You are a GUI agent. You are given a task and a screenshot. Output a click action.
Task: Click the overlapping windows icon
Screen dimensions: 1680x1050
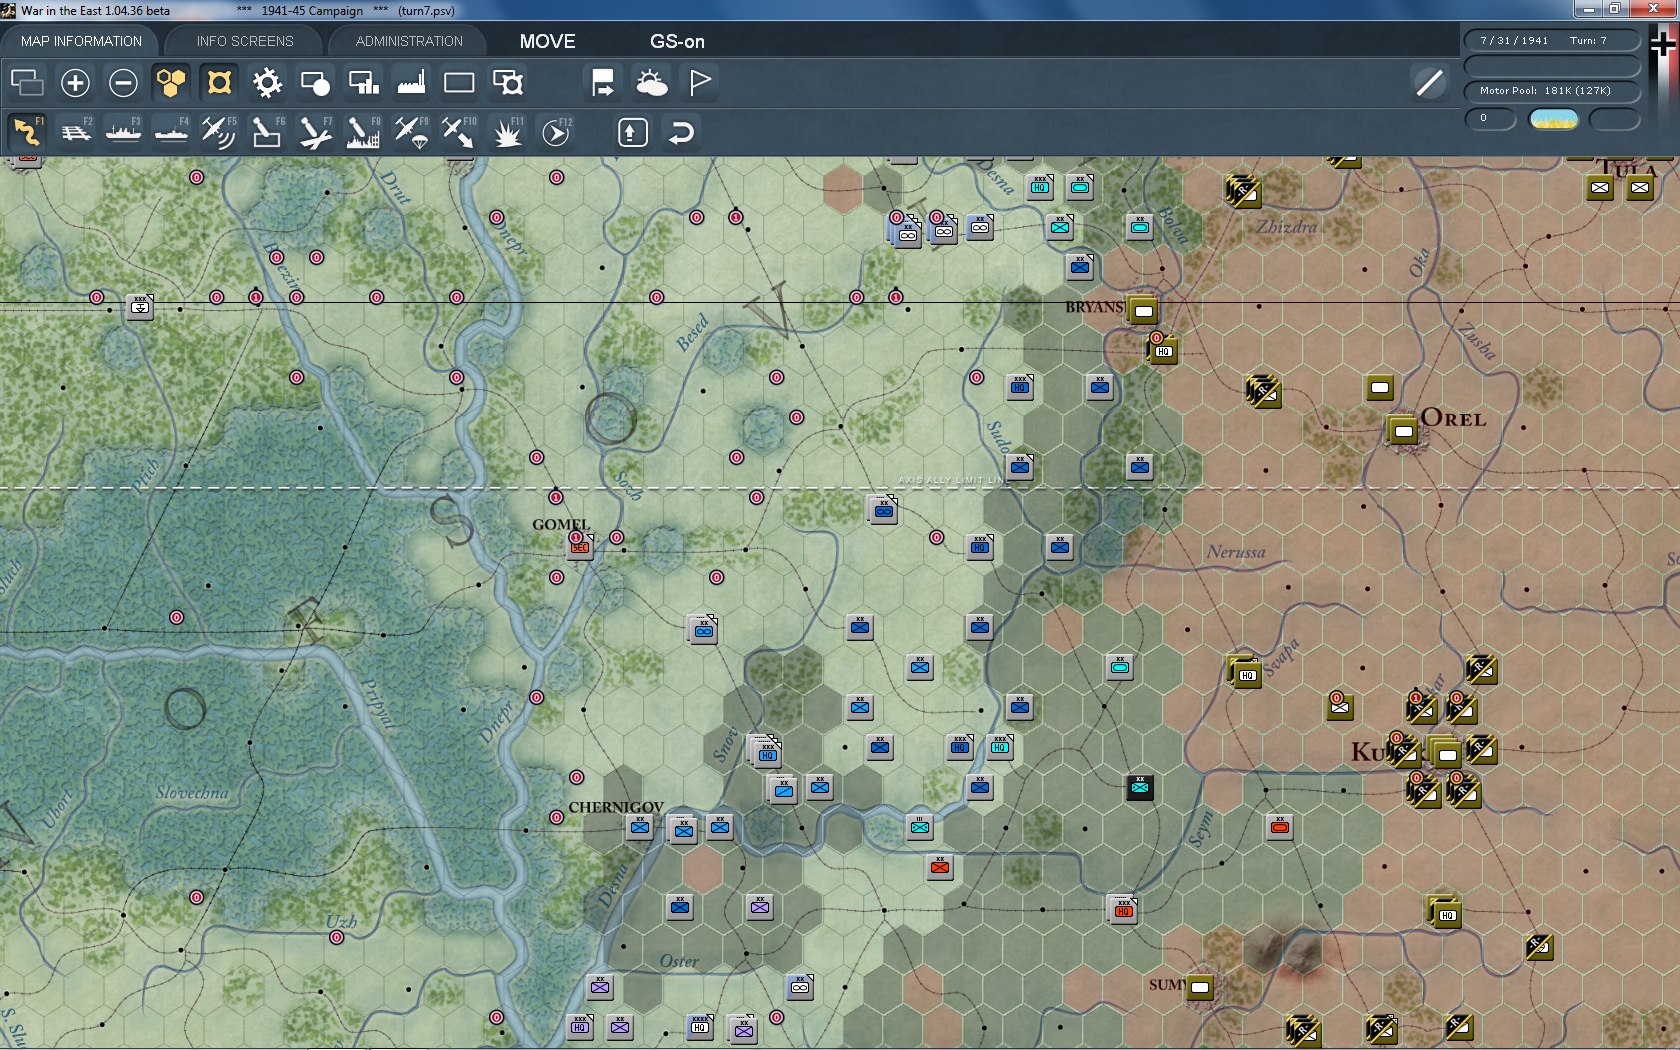(x=27, y=82)
